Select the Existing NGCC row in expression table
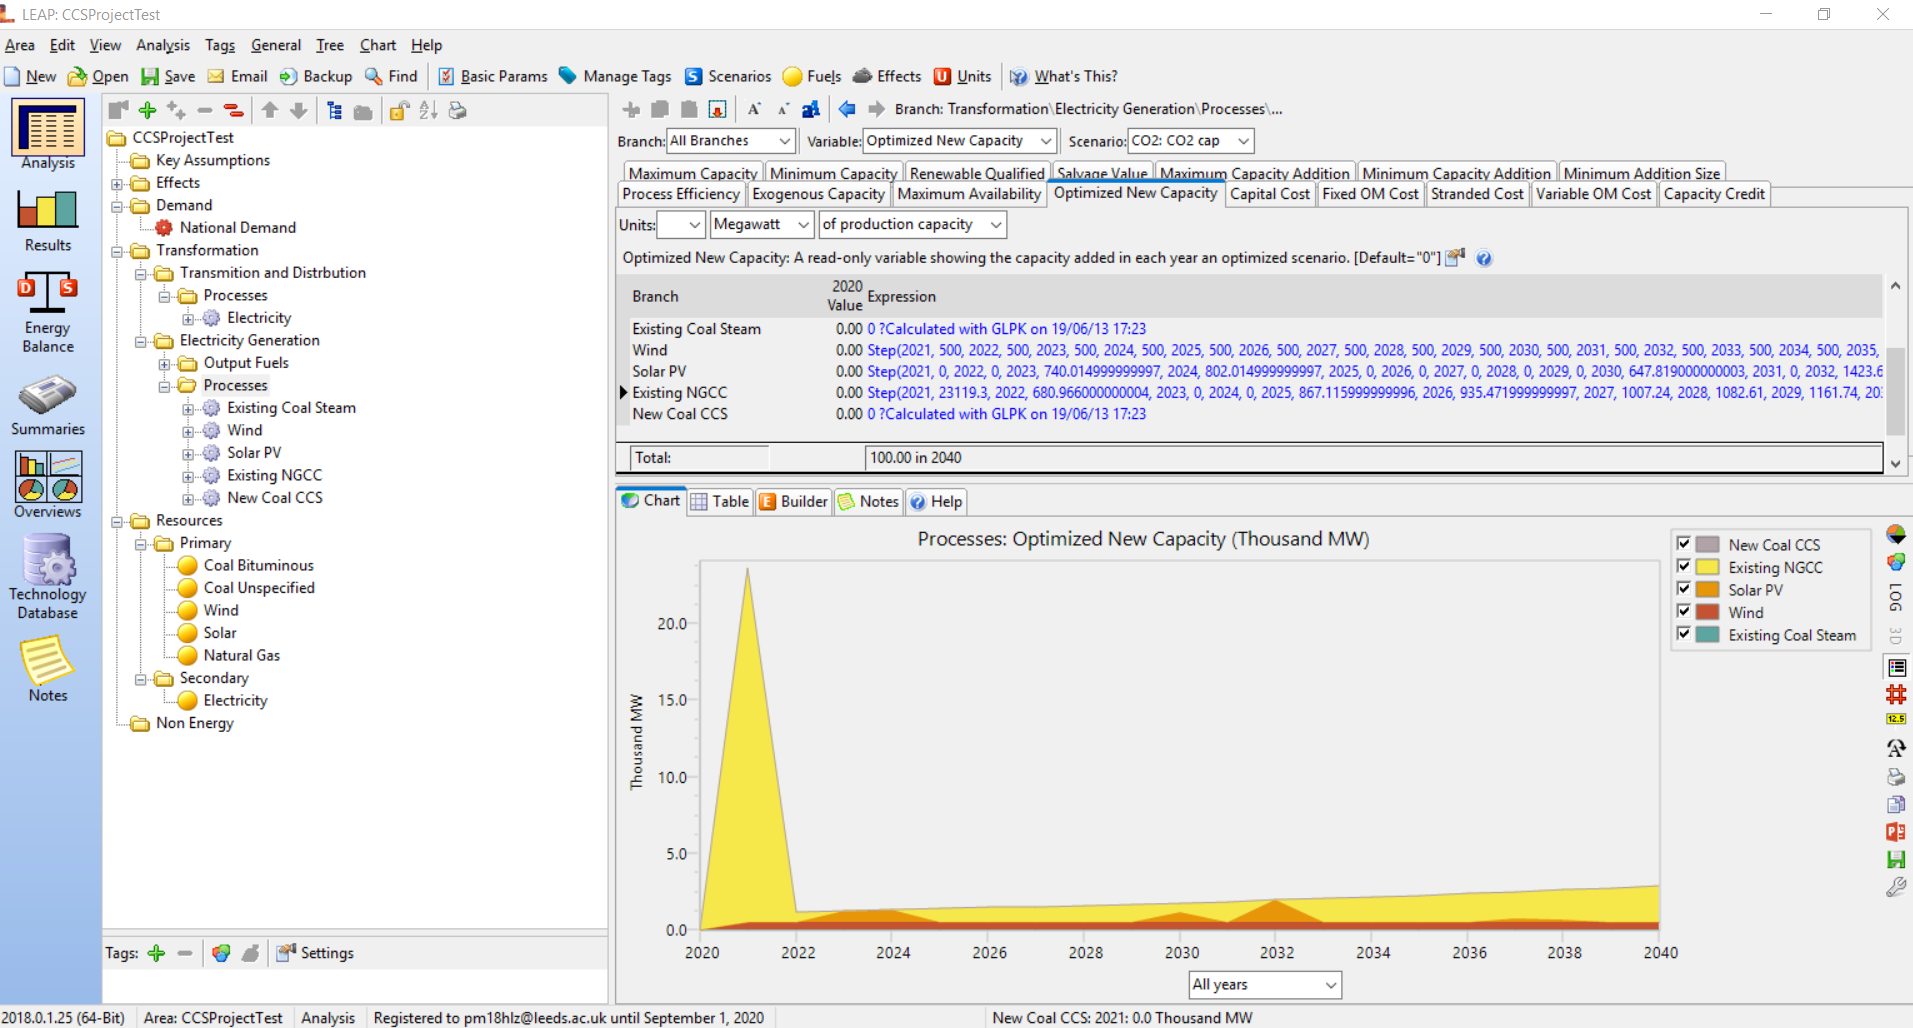Screen dimensions: 1913x1028 (1250, 393)
